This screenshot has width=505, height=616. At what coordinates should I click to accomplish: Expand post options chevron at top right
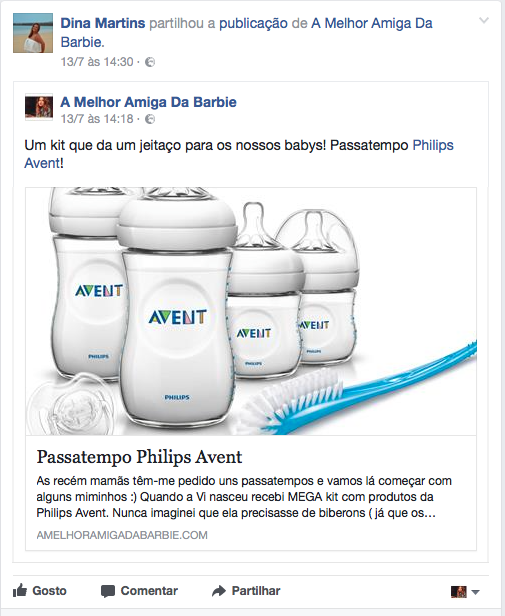[484, 20]
